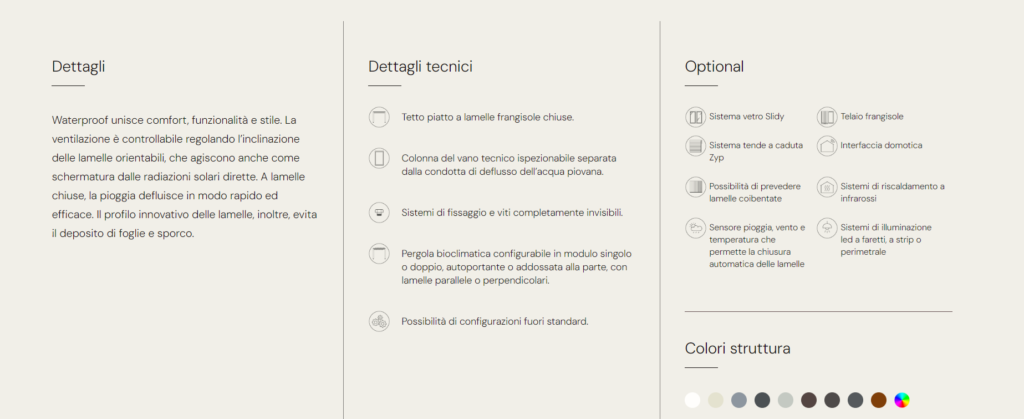Select the Sistema tende a caduta Zyp icon
This screenshot has width=1024, height=419.
(x=695, y=146)
